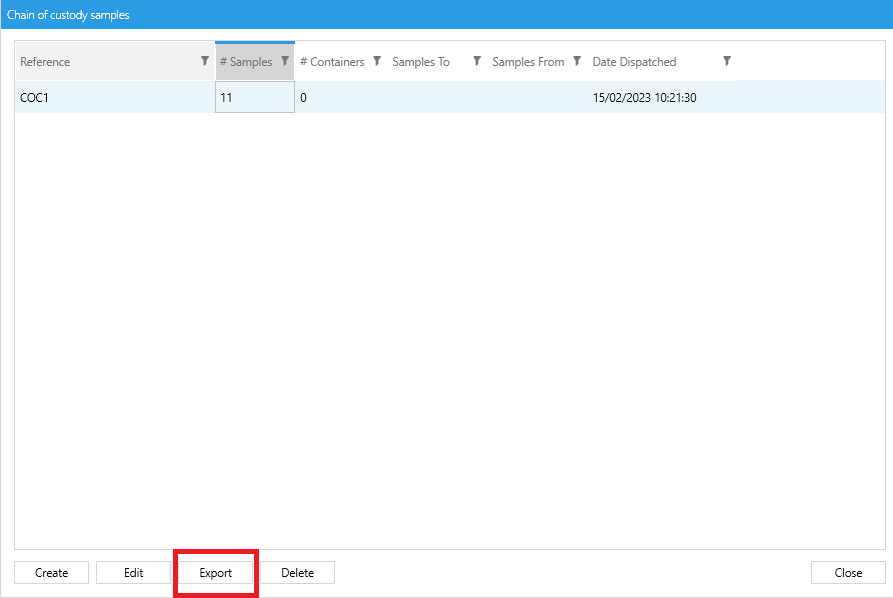Open the Date Dispatched column filter icon
893x598 pixels.
point(727,61)
